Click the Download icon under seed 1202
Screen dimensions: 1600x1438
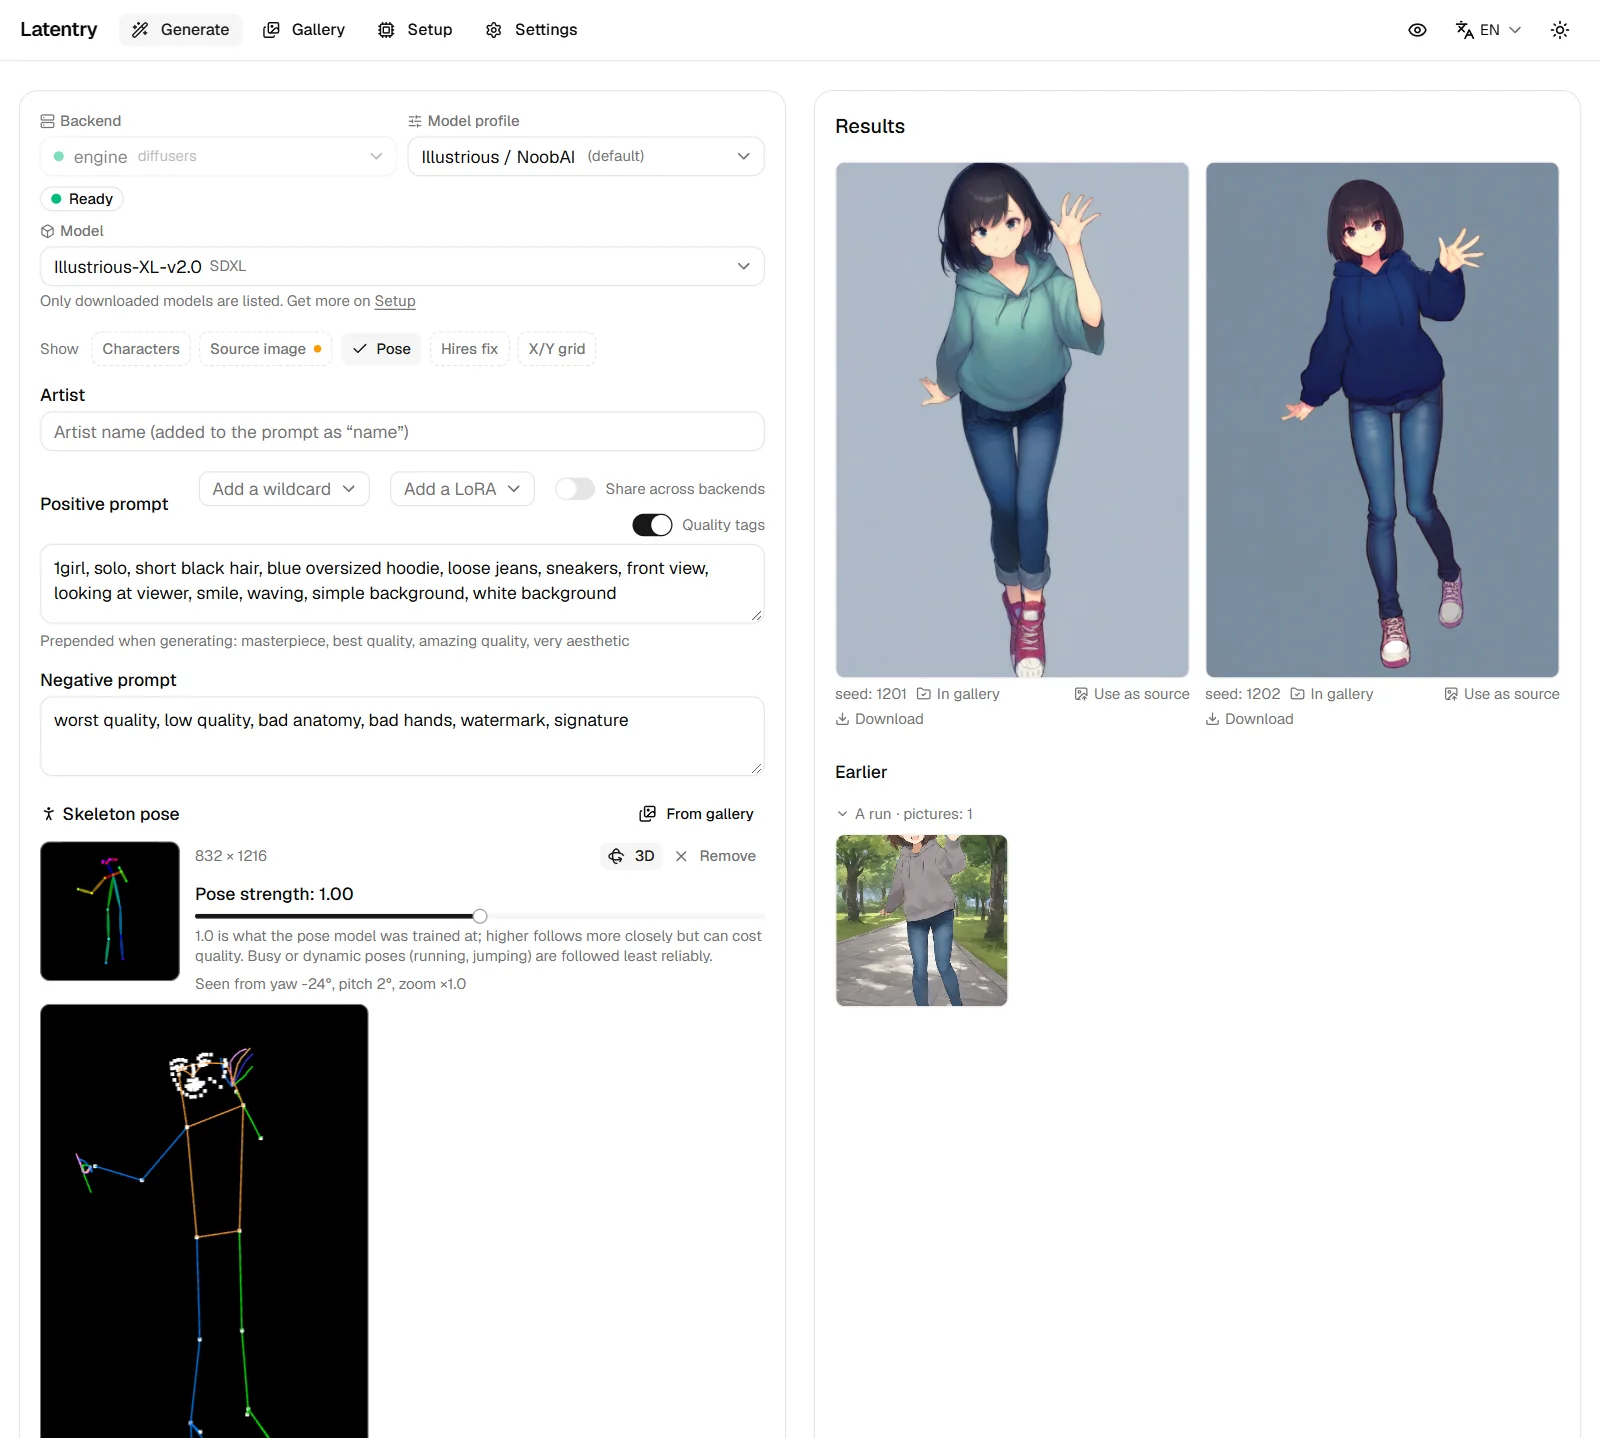[x=1212, y=719]
